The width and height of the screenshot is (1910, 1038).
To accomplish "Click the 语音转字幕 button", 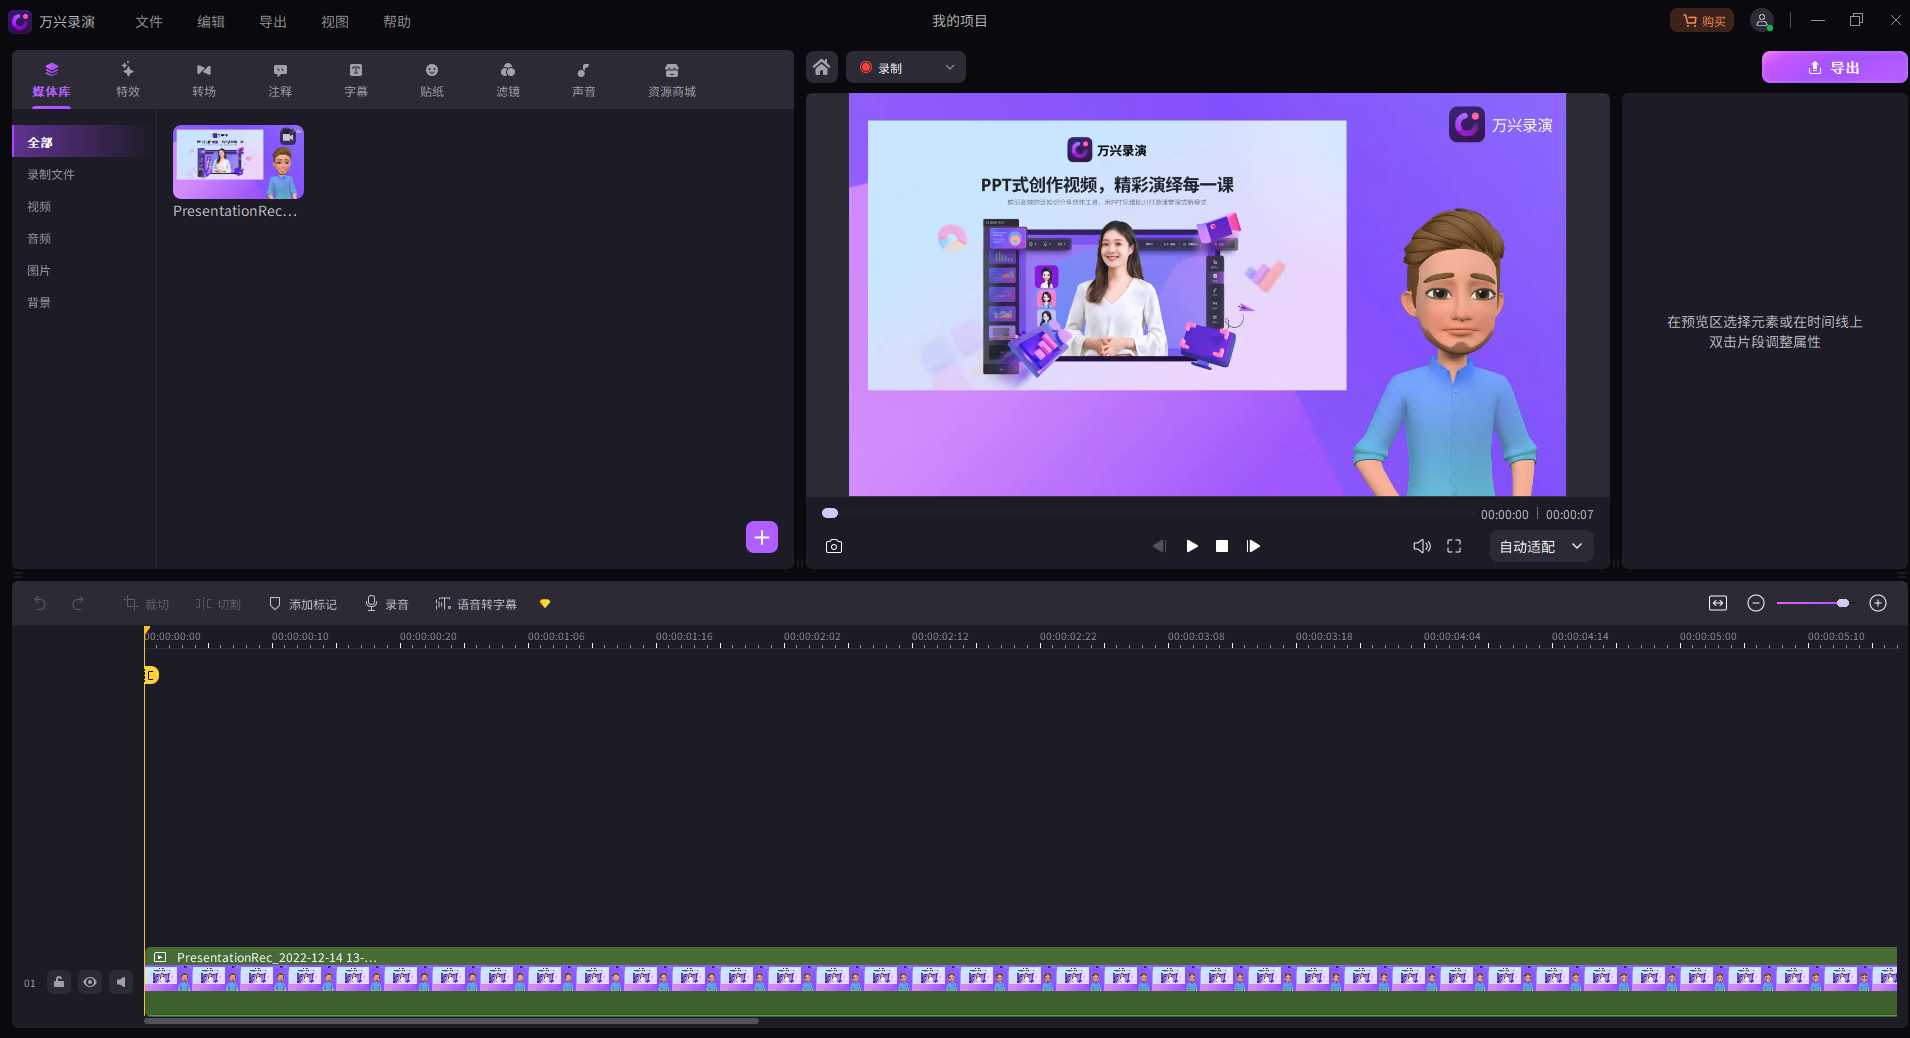I will [x=476, y=604].
